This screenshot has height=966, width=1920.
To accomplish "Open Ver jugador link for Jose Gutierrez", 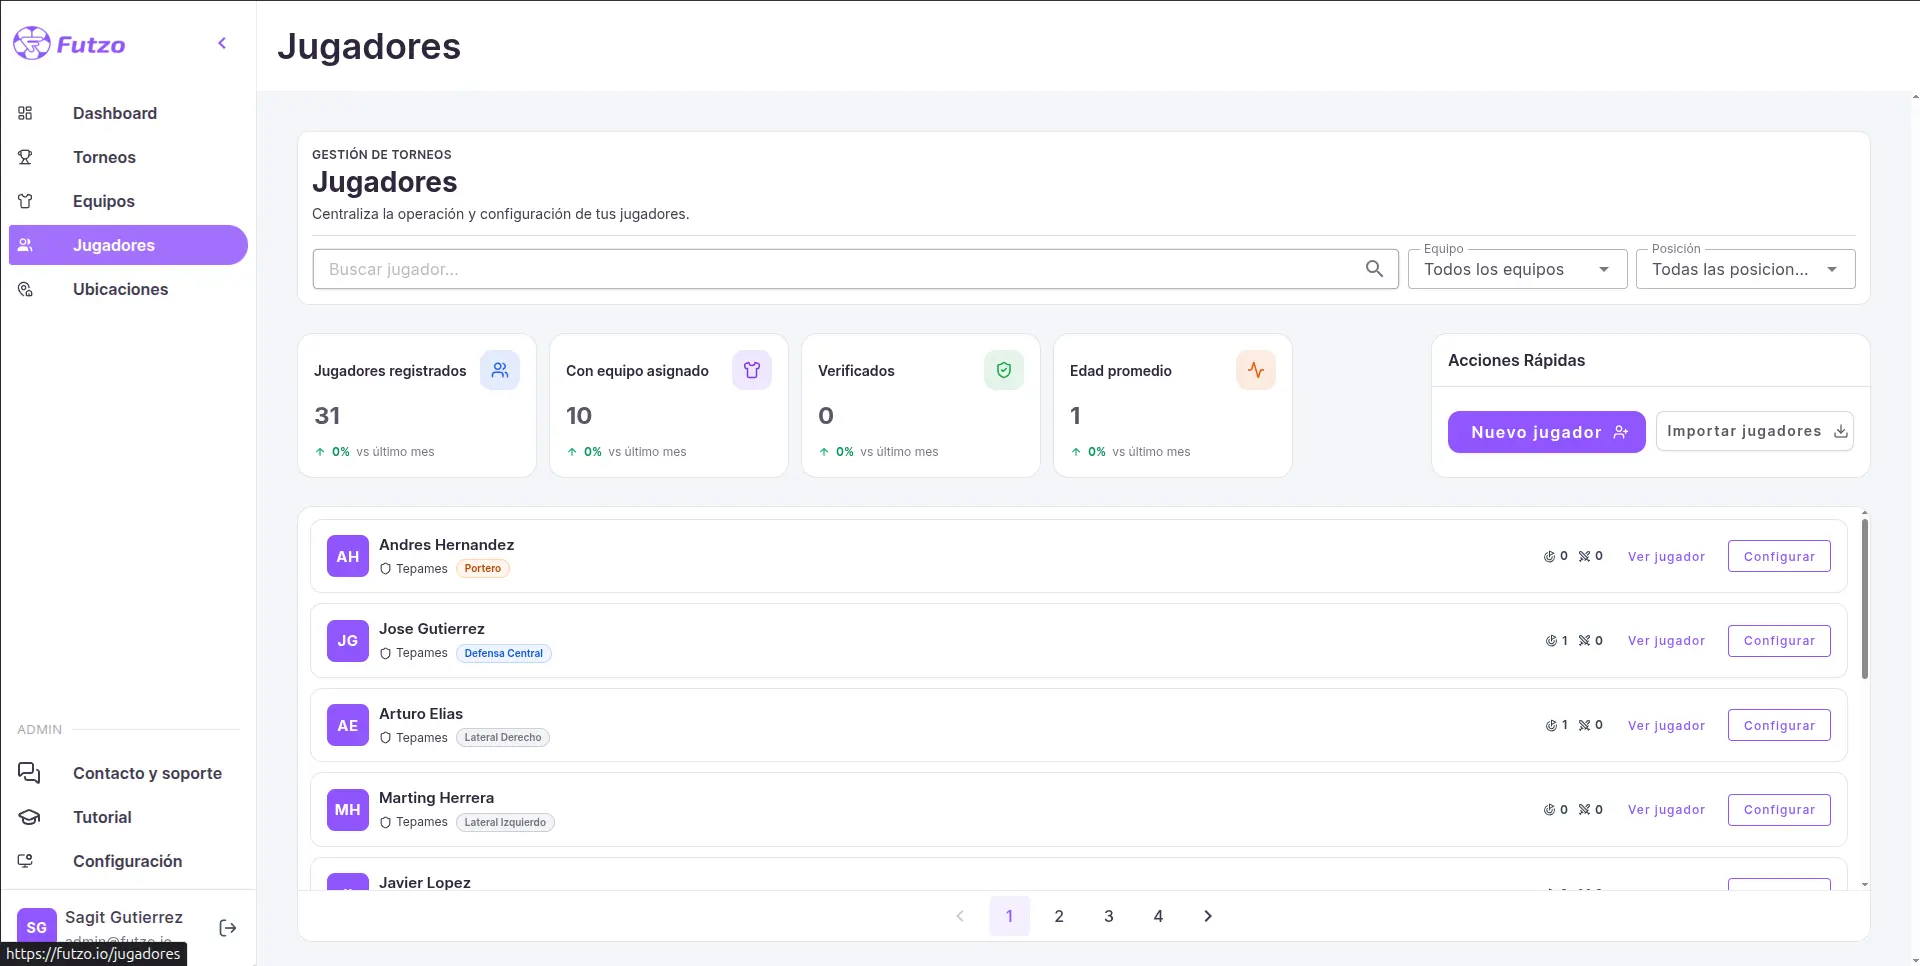I will [1666, 641].
